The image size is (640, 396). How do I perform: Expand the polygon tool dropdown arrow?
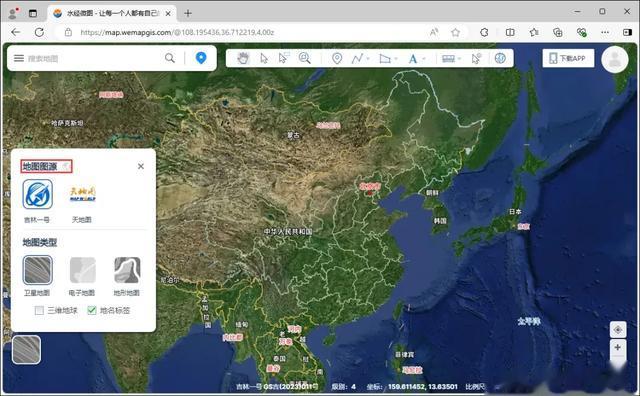click(x=396, y=59)
